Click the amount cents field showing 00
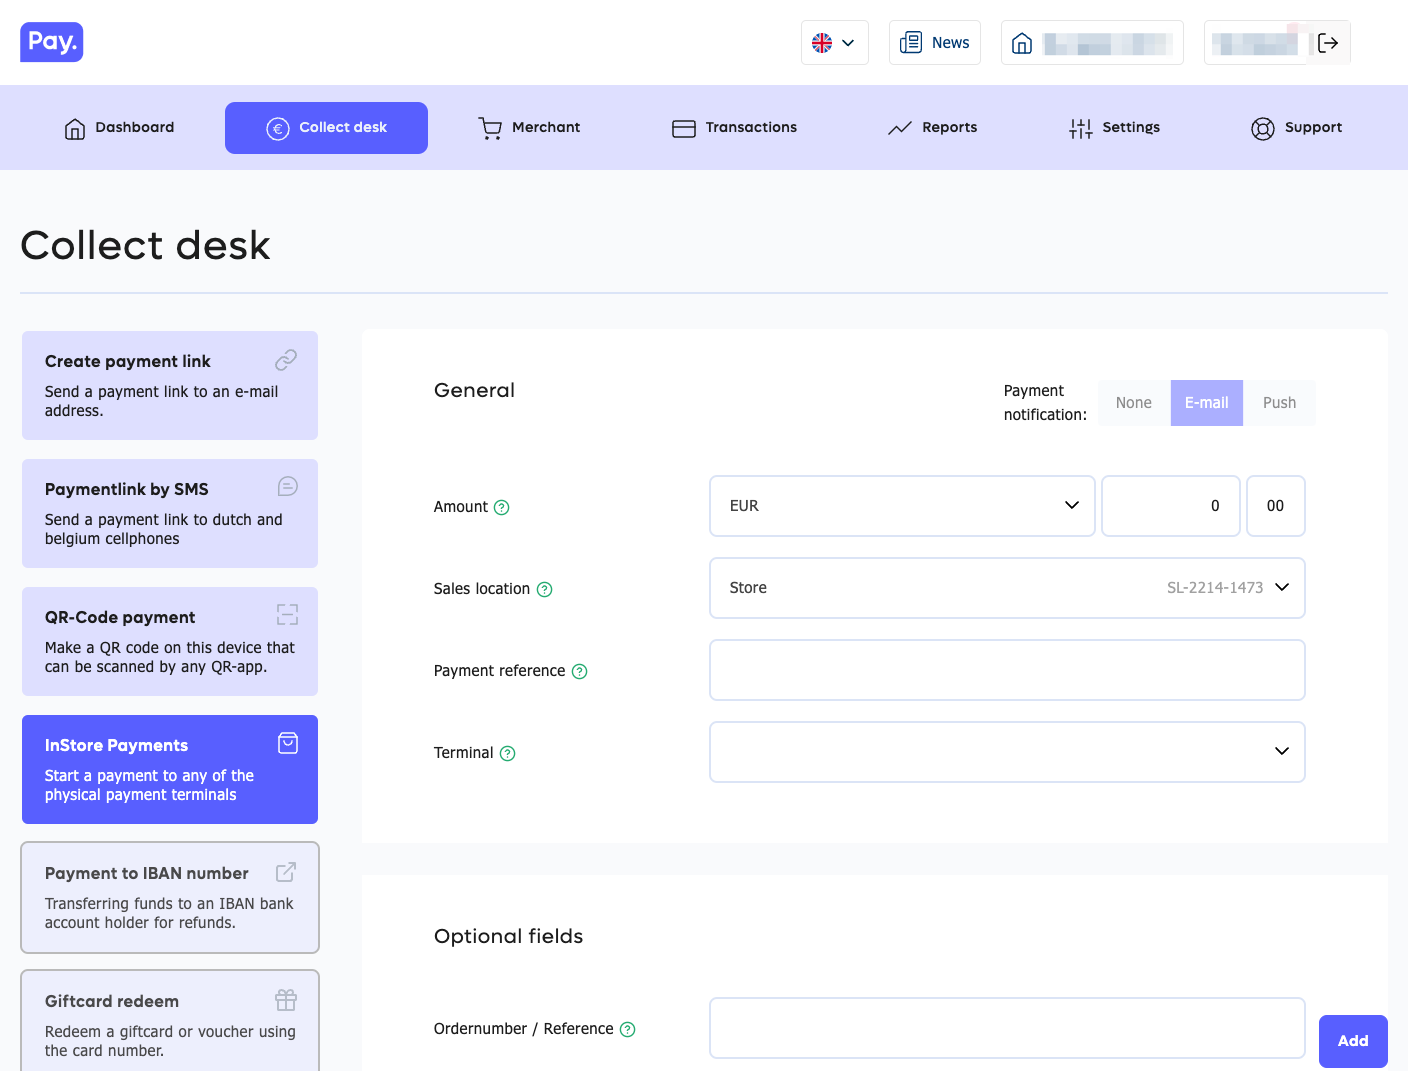 coord(1276,506)
